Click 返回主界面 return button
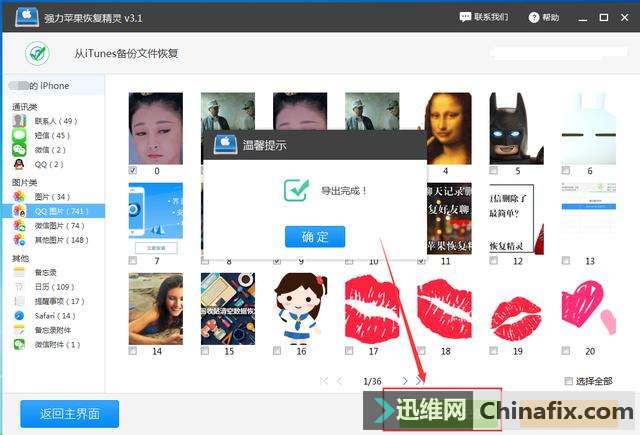The width and height of the screenshot is (640, 435). point(69,413)
